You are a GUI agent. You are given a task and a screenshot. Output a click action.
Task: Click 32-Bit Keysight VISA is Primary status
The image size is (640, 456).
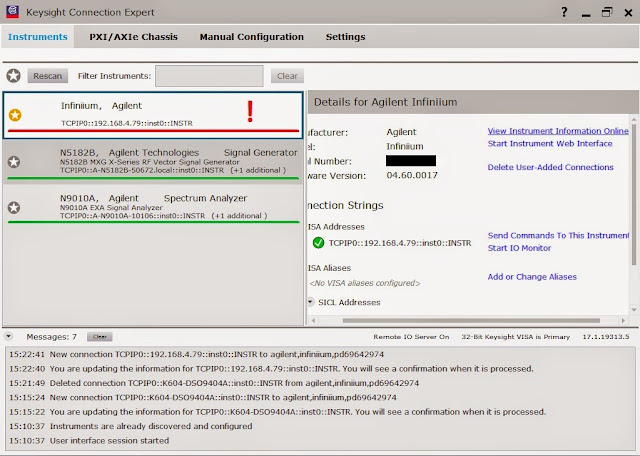[x=516, y=337]
